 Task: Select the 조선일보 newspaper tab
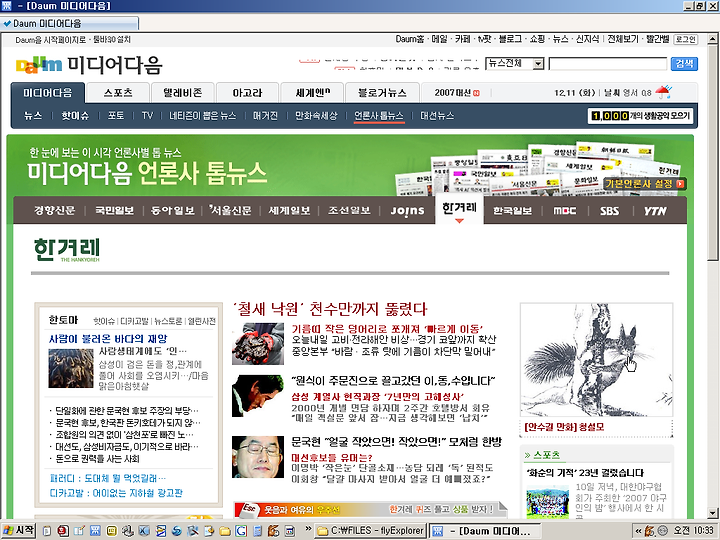(x=349, y=211)
